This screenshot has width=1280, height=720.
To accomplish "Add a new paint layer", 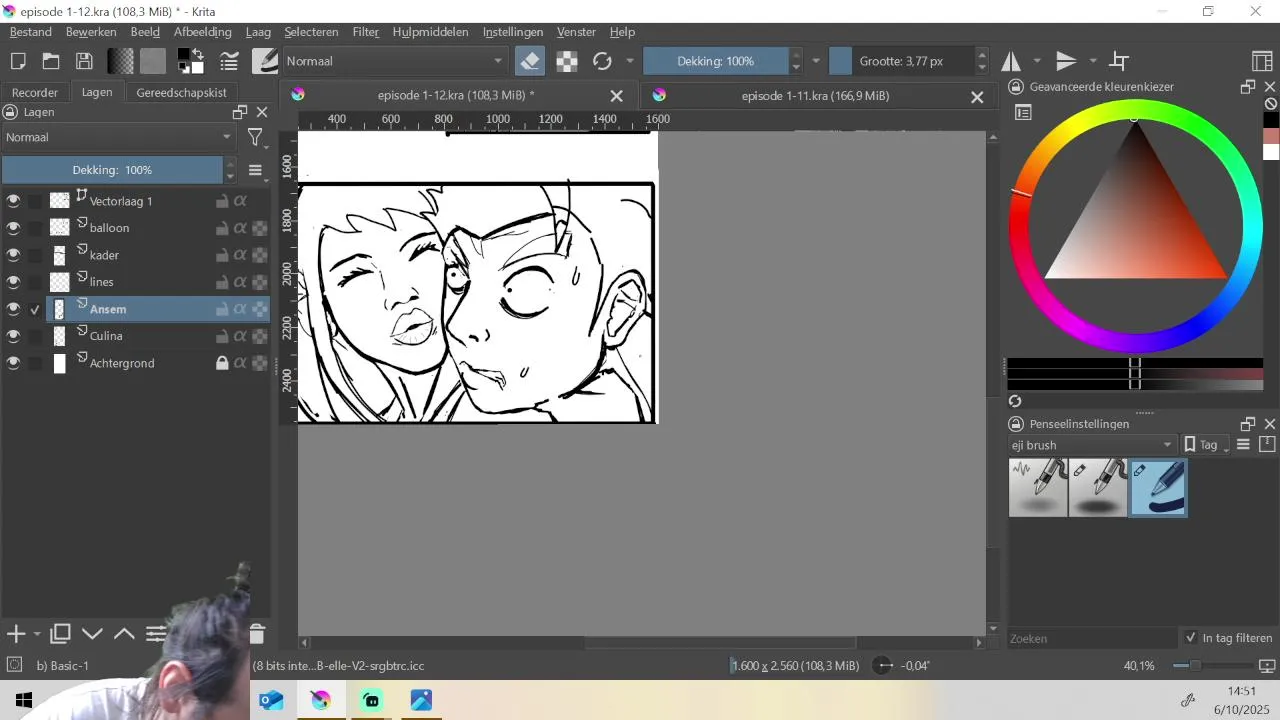I will [x=16, y=634].
